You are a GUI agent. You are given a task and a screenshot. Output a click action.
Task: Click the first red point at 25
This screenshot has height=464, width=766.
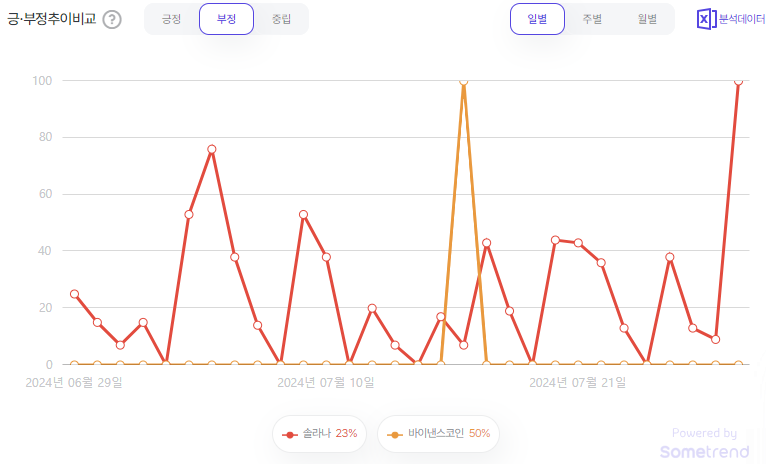tap(74, 294)
